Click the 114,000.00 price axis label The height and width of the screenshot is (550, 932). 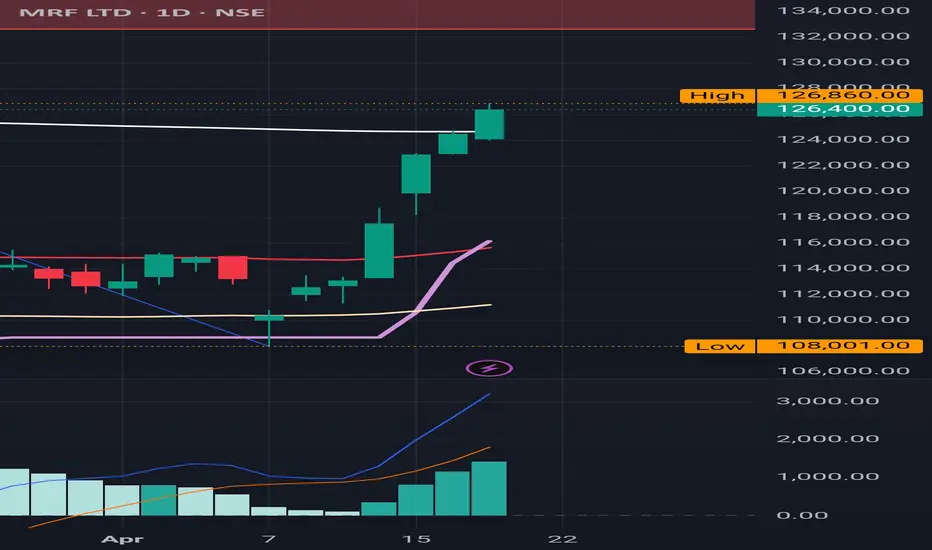[843, 268]
